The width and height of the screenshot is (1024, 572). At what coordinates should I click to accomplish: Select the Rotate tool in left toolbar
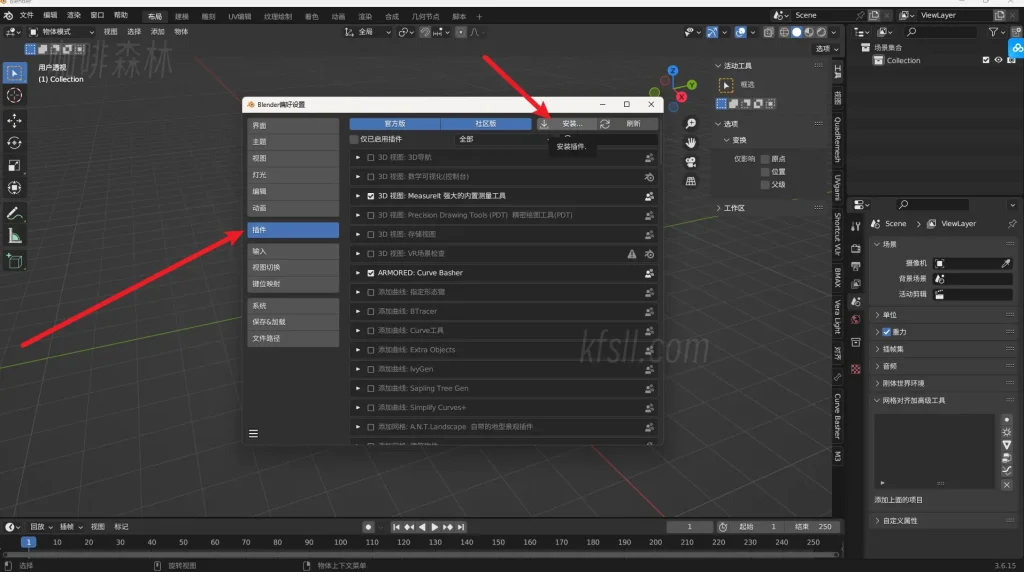point(15,142)
